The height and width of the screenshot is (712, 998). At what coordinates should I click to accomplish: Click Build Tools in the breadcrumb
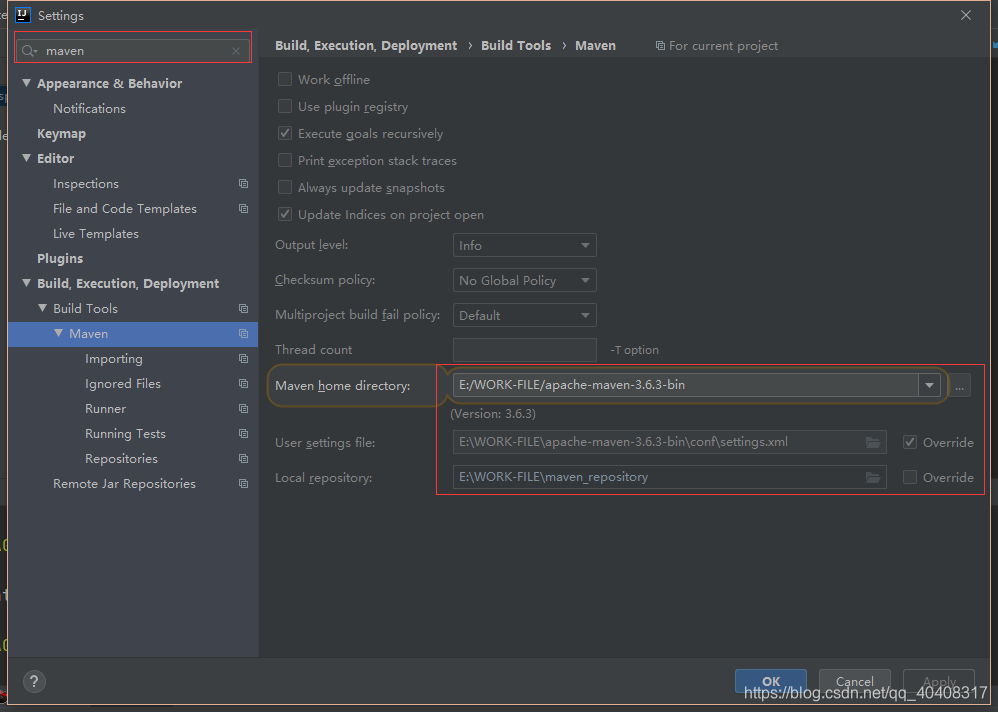pos(516,46)
